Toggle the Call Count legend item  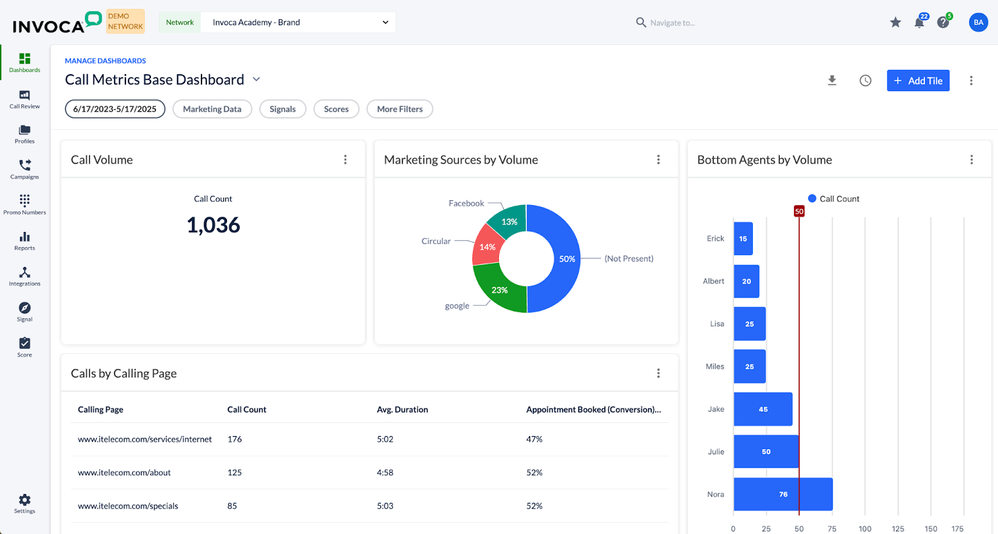833,199
